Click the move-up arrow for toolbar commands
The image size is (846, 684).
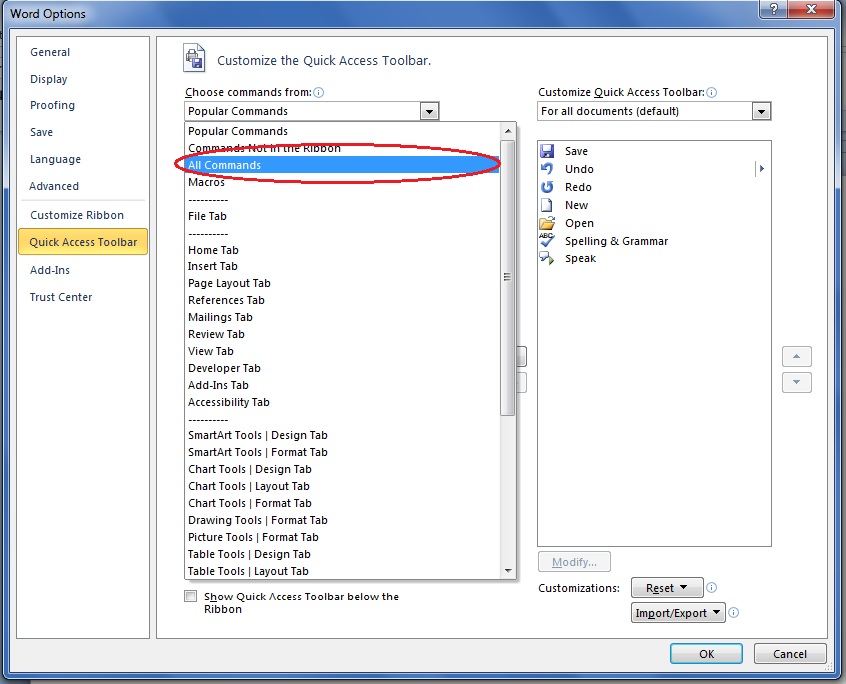pyautogui.click(x=796, y=356)
